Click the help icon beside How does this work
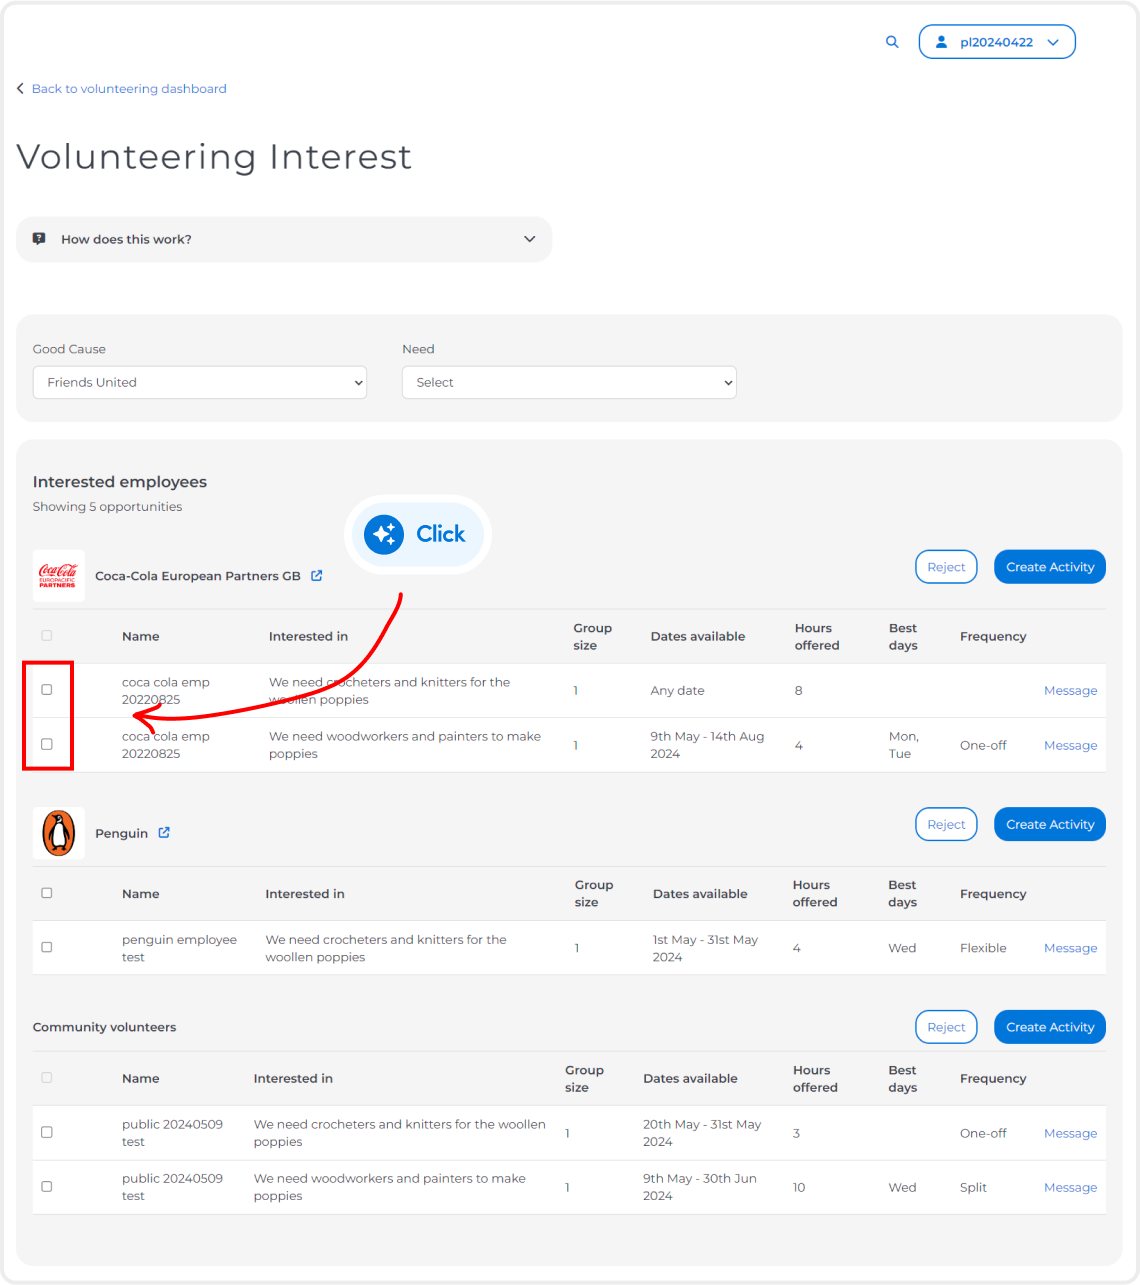This screenshot has height=1285, width=1140. [39, 239]
